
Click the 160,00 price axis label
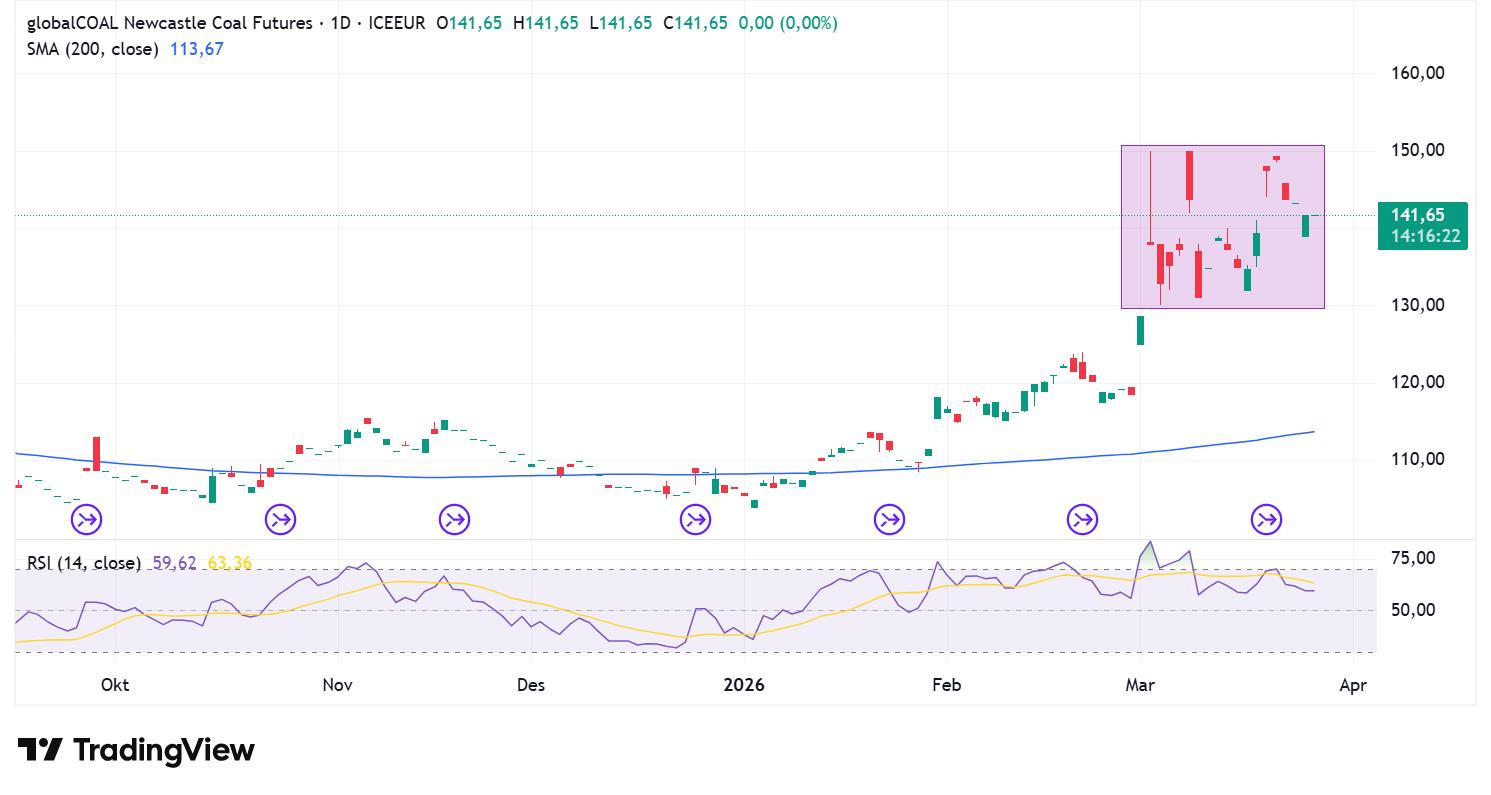[x=1418, y=73]
